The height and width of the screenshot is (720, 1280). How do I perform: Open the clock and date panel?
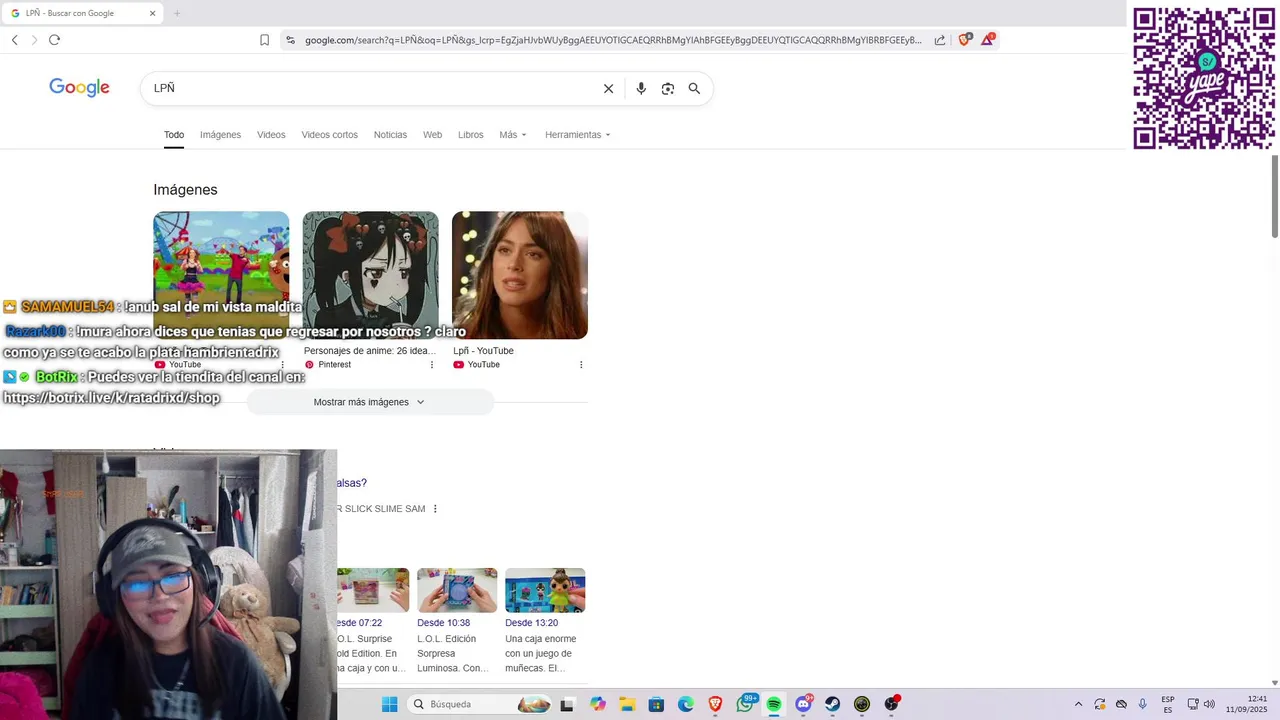pos(1246,704)
